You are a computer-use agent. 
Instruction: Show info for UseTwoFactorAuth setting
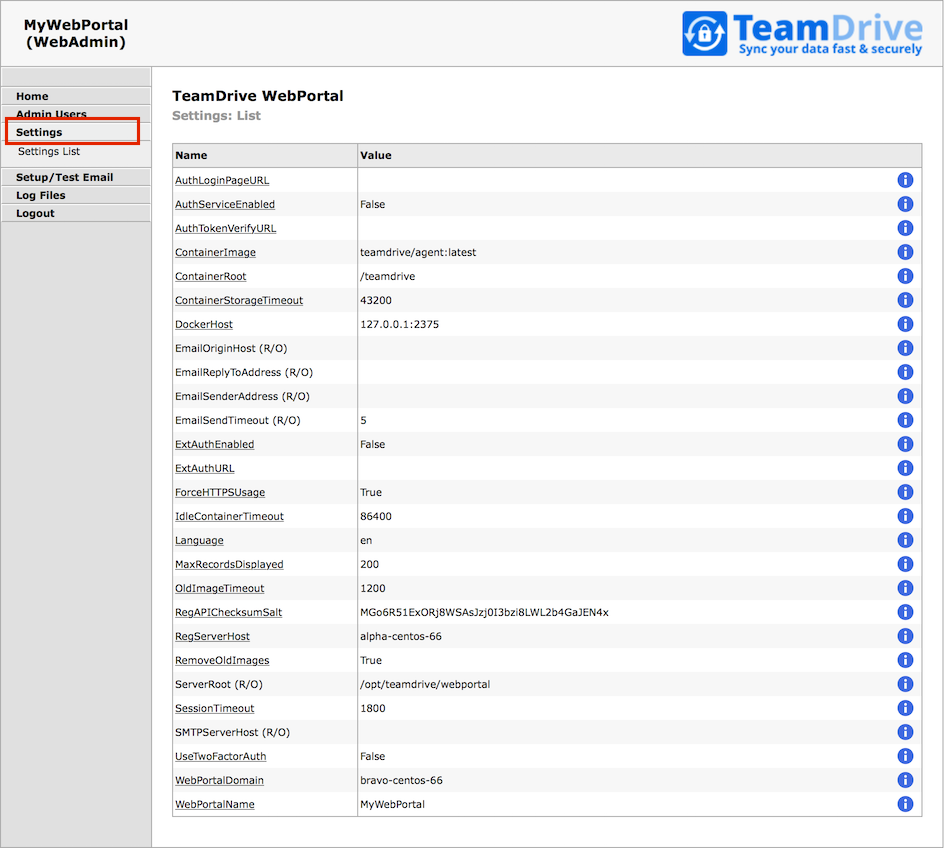[905, 756]
